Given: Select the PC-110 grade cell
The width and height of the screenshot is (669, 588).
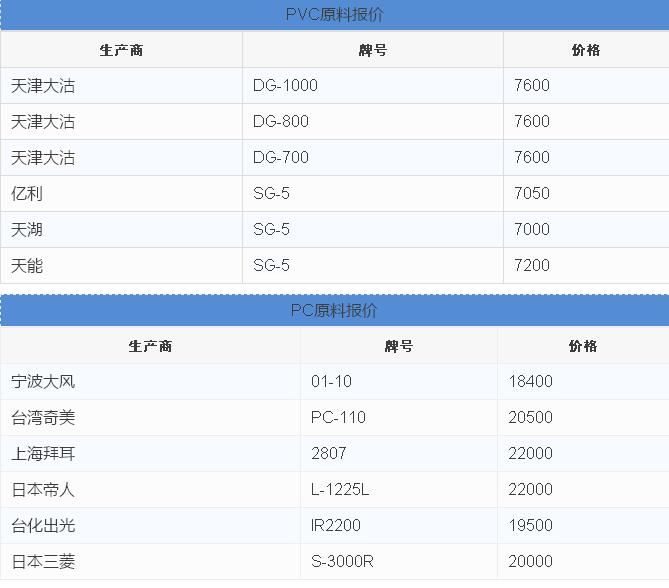Looking at the screenshot, I should pyautogui.click(x=399, y=417).
